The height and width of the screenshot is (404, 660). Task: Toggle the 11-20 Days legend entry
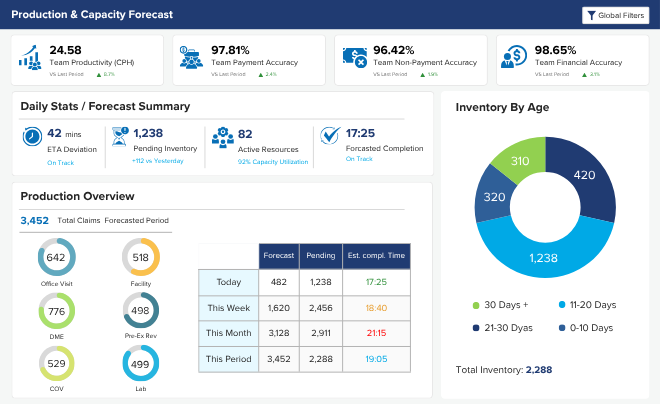click(x=587, y=305)
